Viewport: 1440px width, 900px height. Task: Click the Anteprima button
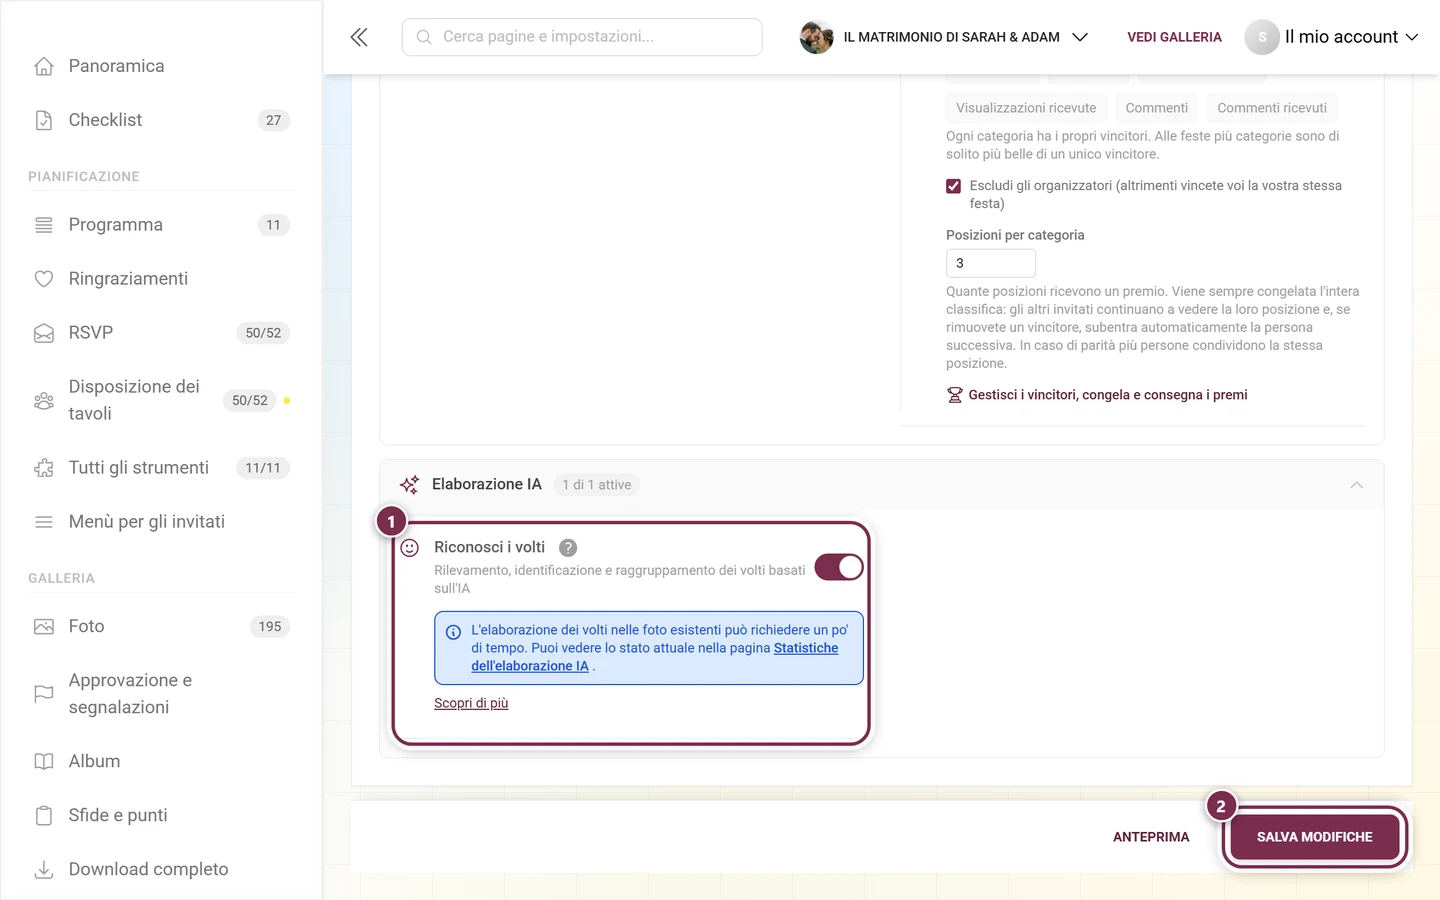[x=1151, y=837]
